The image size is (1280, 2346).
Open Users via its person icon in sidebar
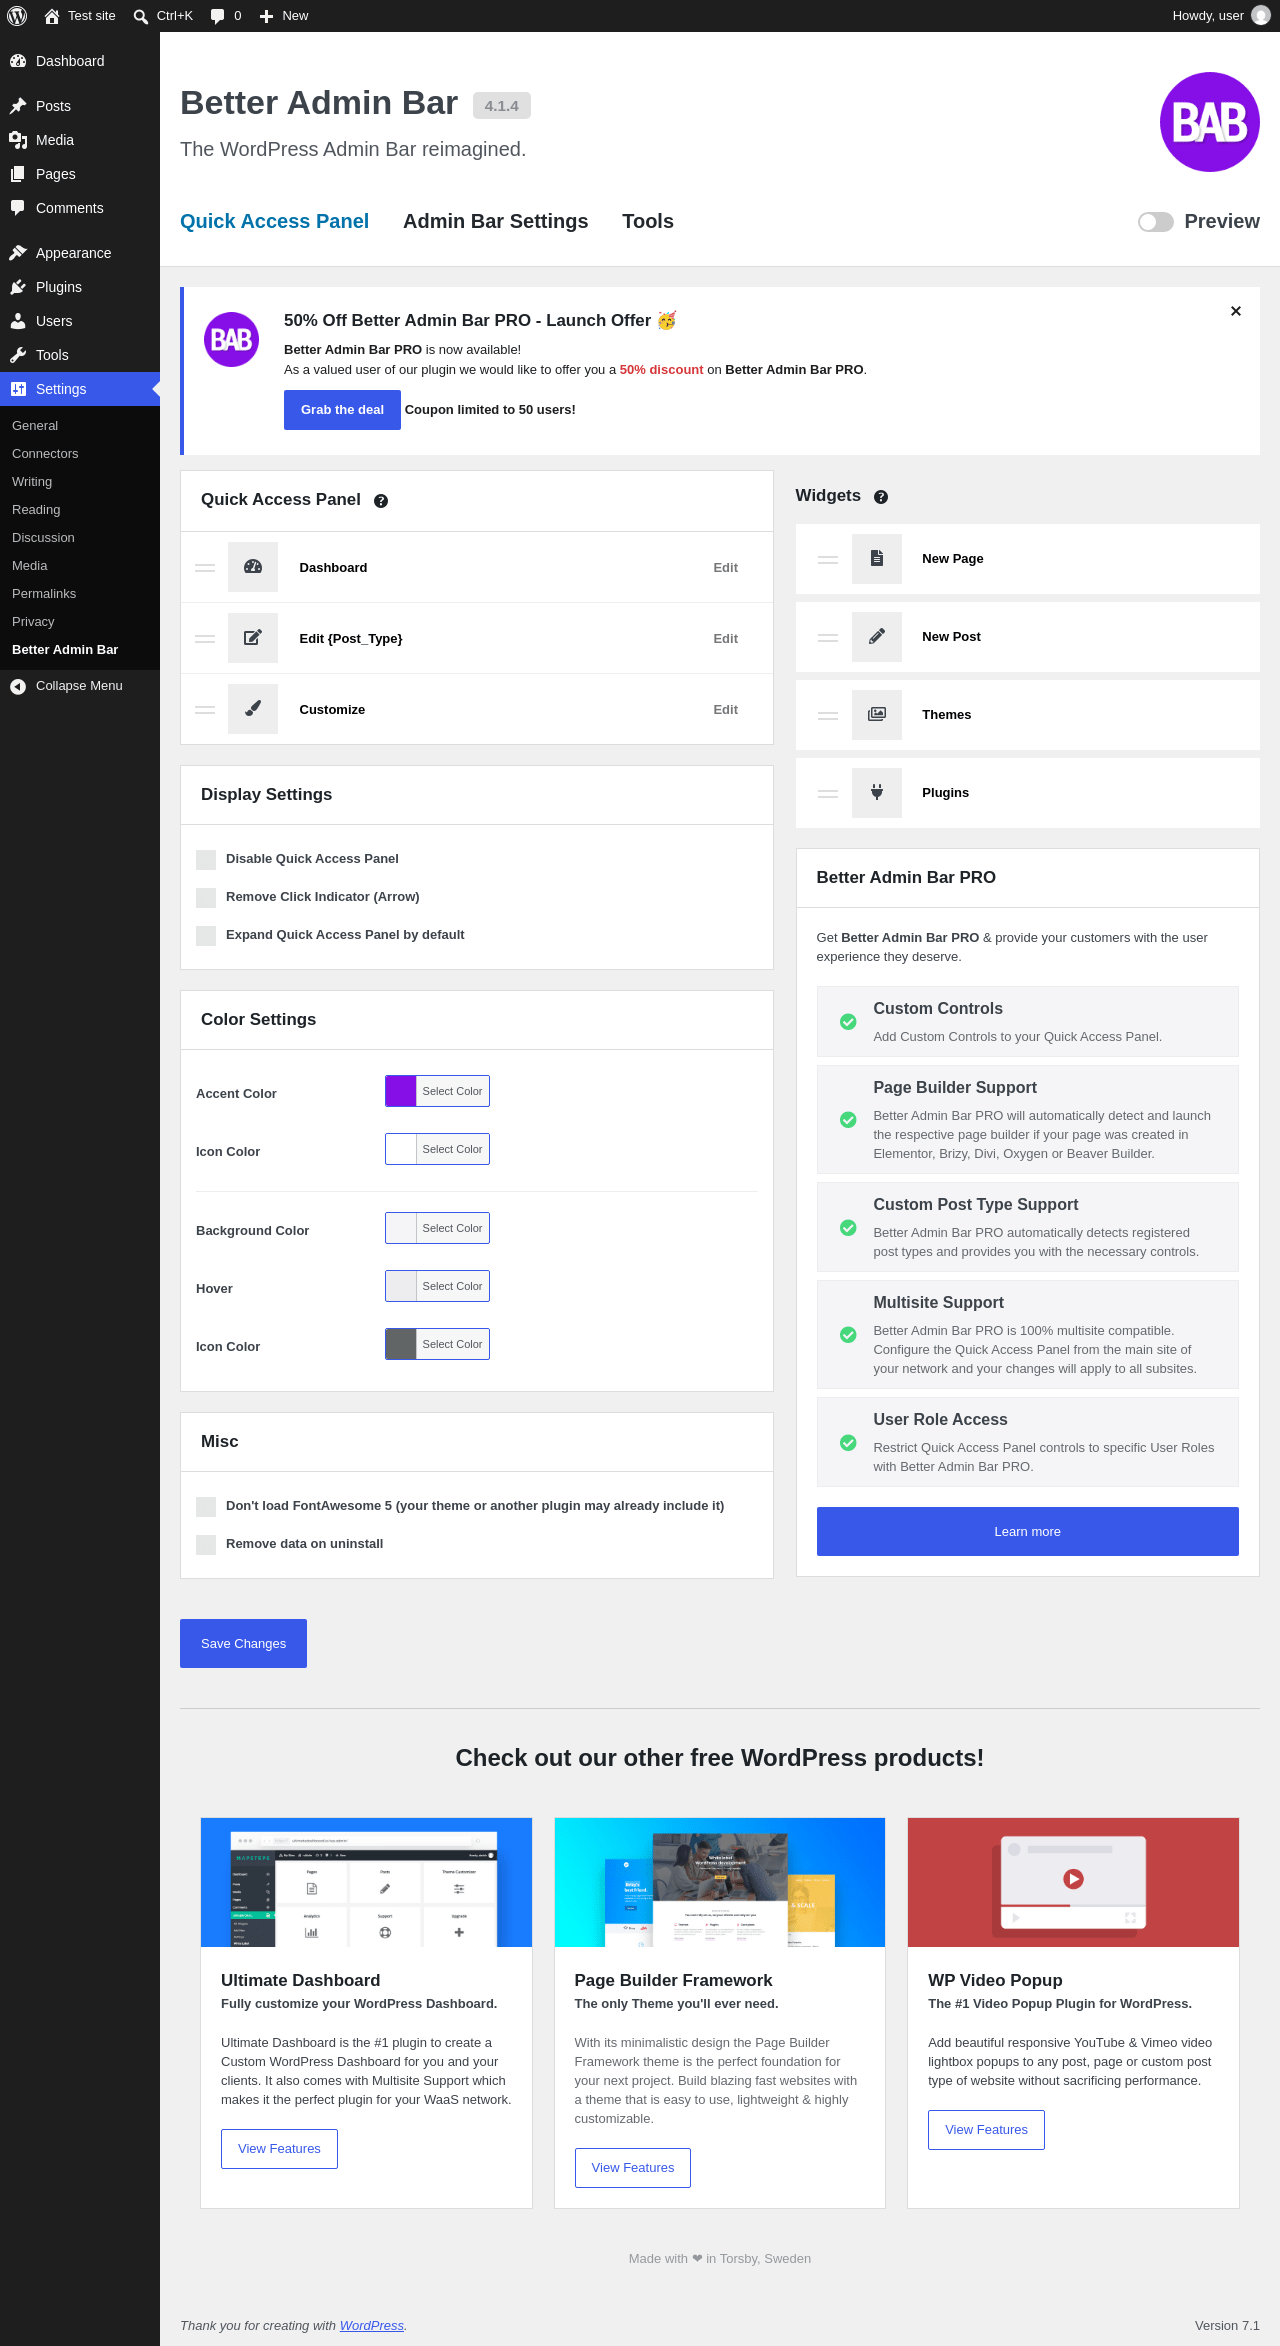point(18,321)
